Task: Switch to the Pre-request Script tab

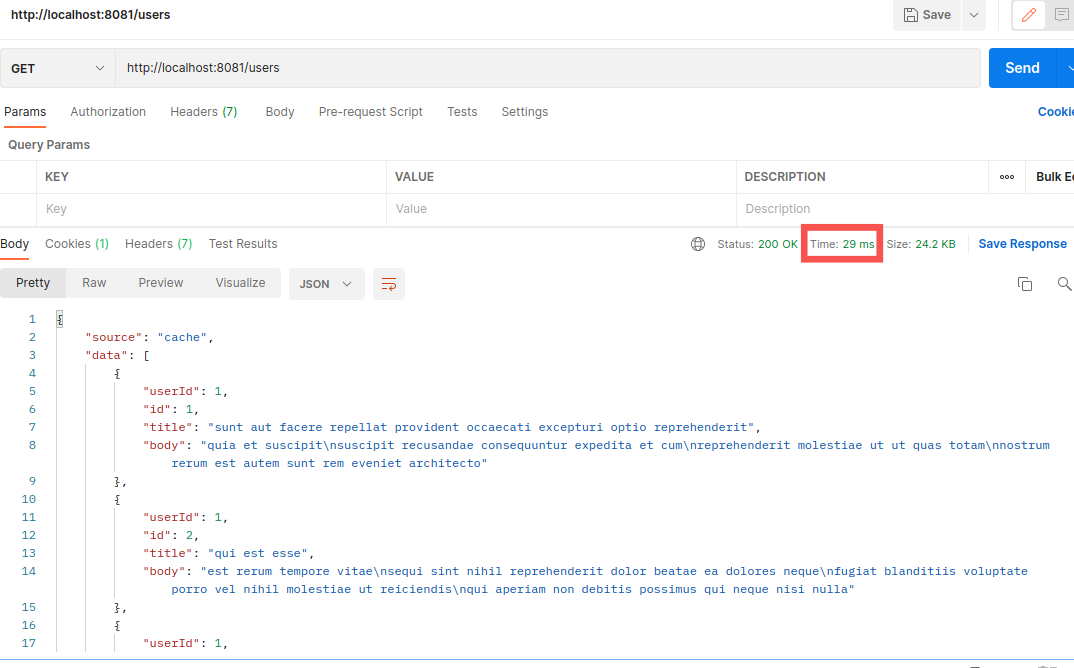Action: 370,111
